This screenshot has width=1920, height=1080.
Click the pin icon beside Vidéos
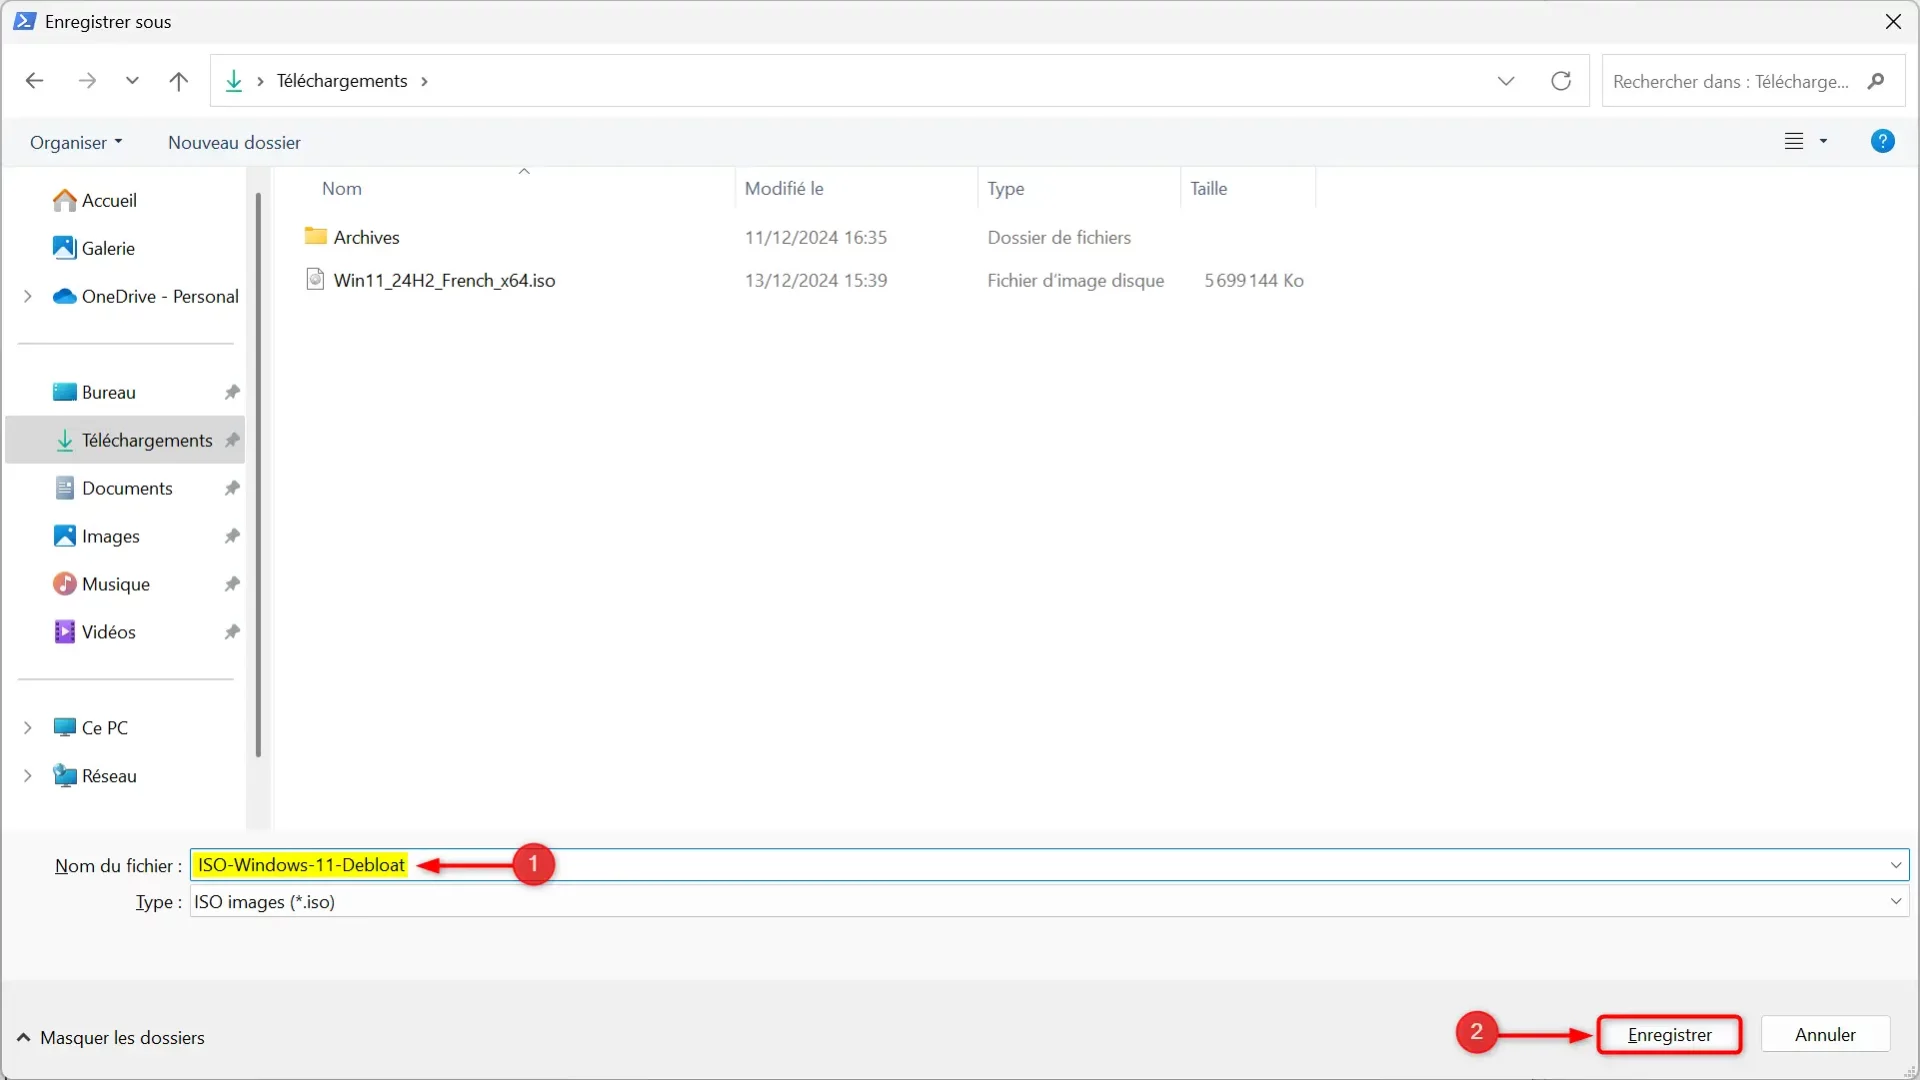coord(232,632)
